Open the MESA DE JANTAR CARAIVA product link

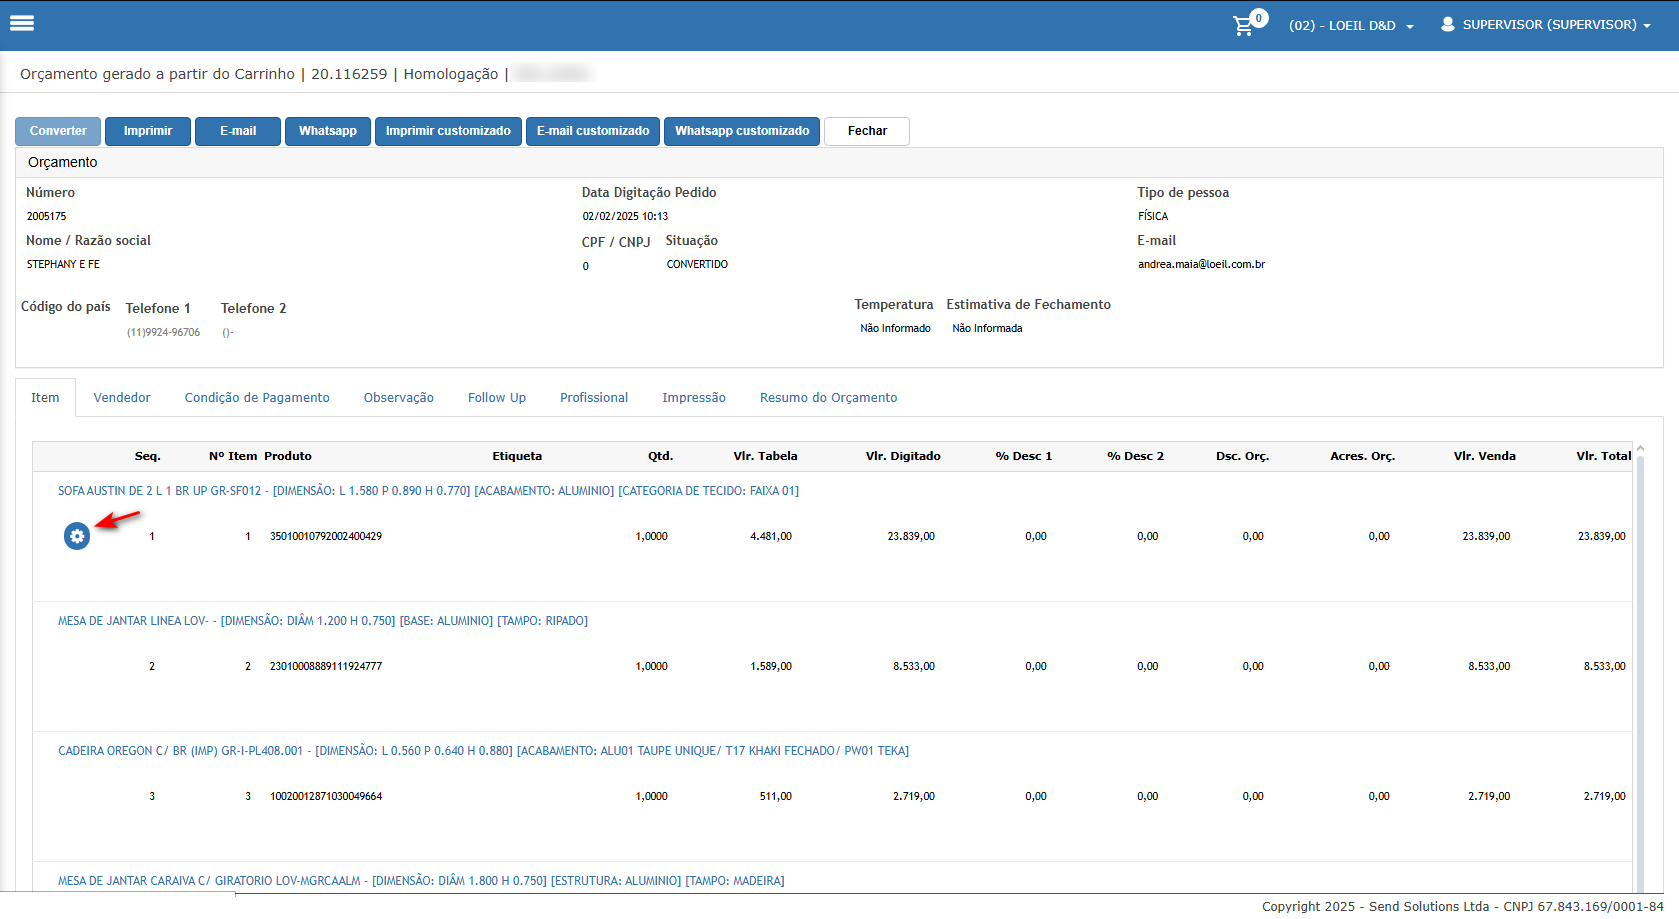click(421, 881)
